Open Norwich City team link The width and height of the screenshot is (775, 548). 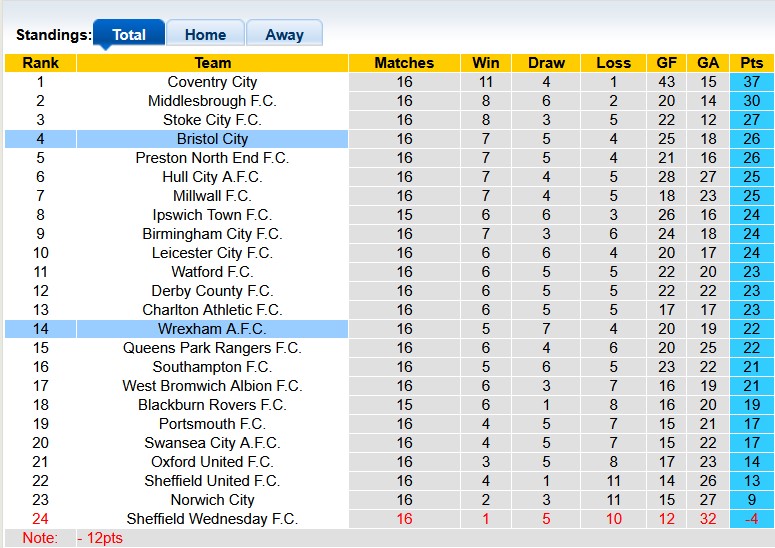pyautogui.click(x=212, y=500)
